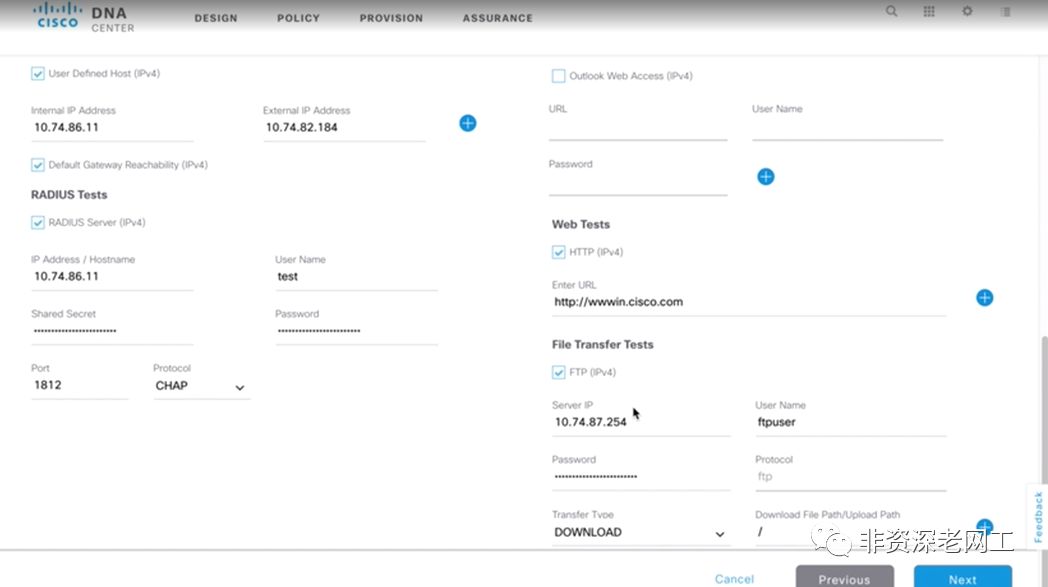1048x587 pixels.
Task: Add another User Defined Host with plus icon
Action: 468,123
